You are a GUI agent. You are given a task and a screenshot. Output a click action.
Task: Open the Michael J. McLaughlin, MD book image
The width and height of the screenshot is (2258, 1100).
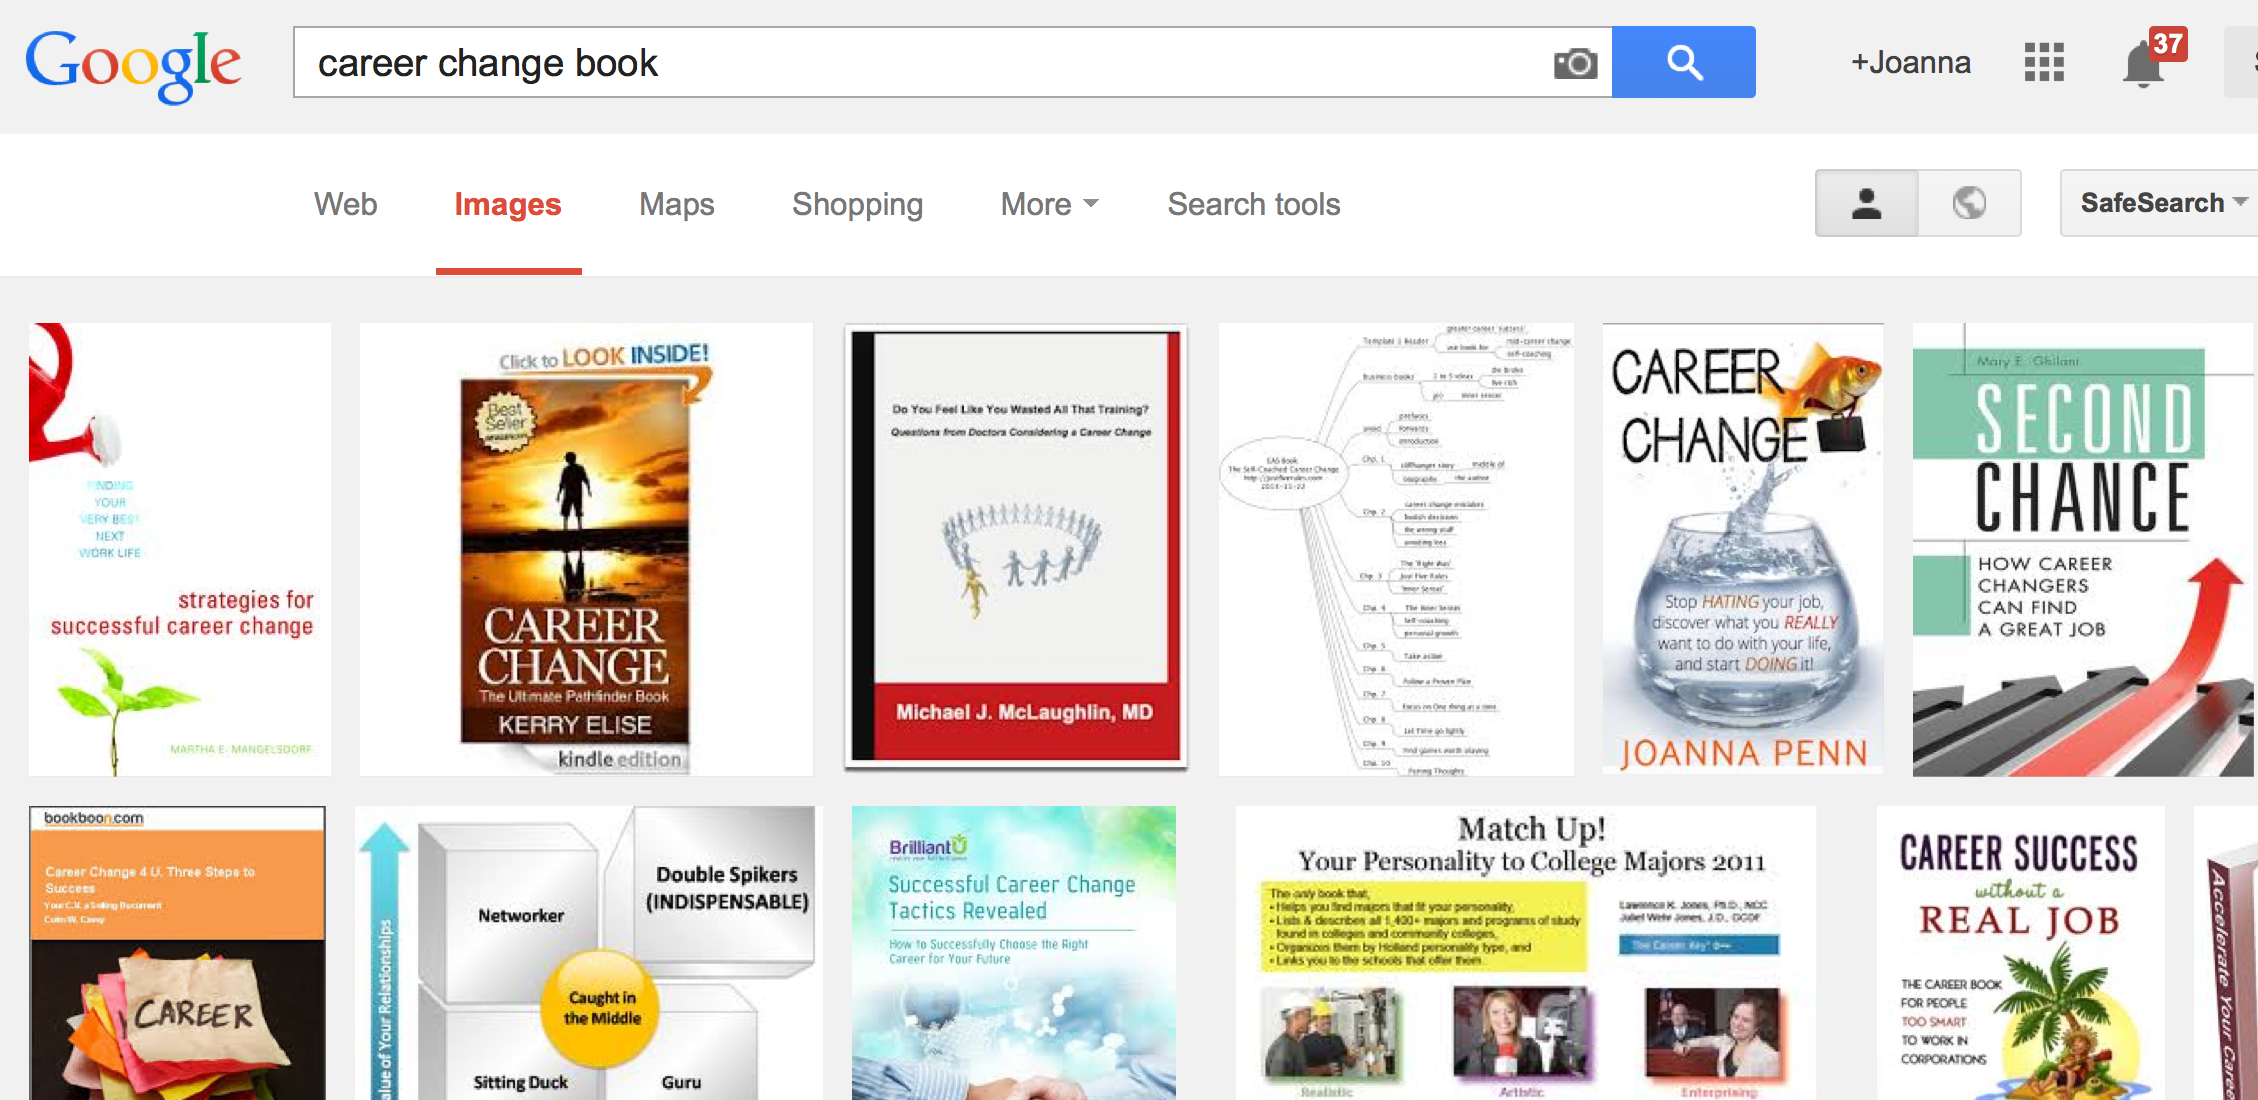click(x=1016, y=547)
